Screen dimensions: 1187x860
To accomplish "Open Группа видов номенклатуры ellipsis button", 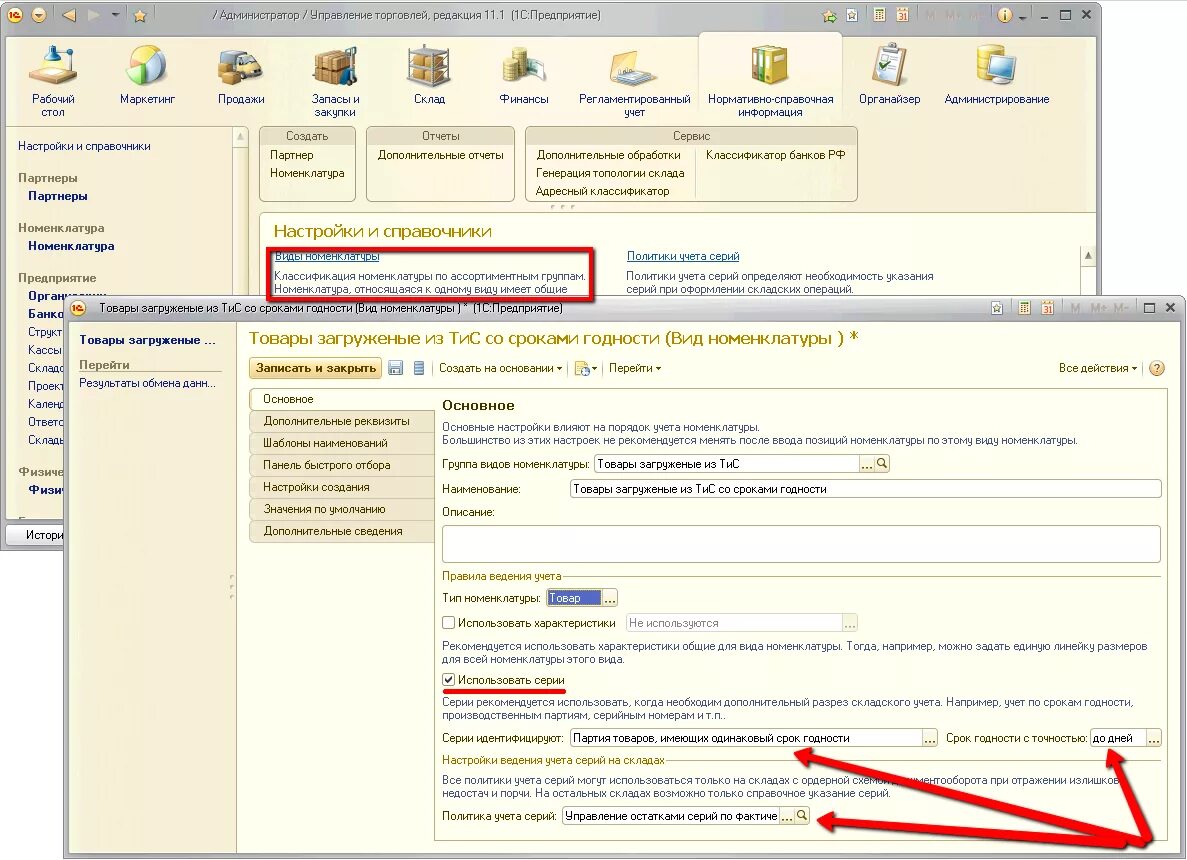I will pyautogui.click(x=867, y=464).
